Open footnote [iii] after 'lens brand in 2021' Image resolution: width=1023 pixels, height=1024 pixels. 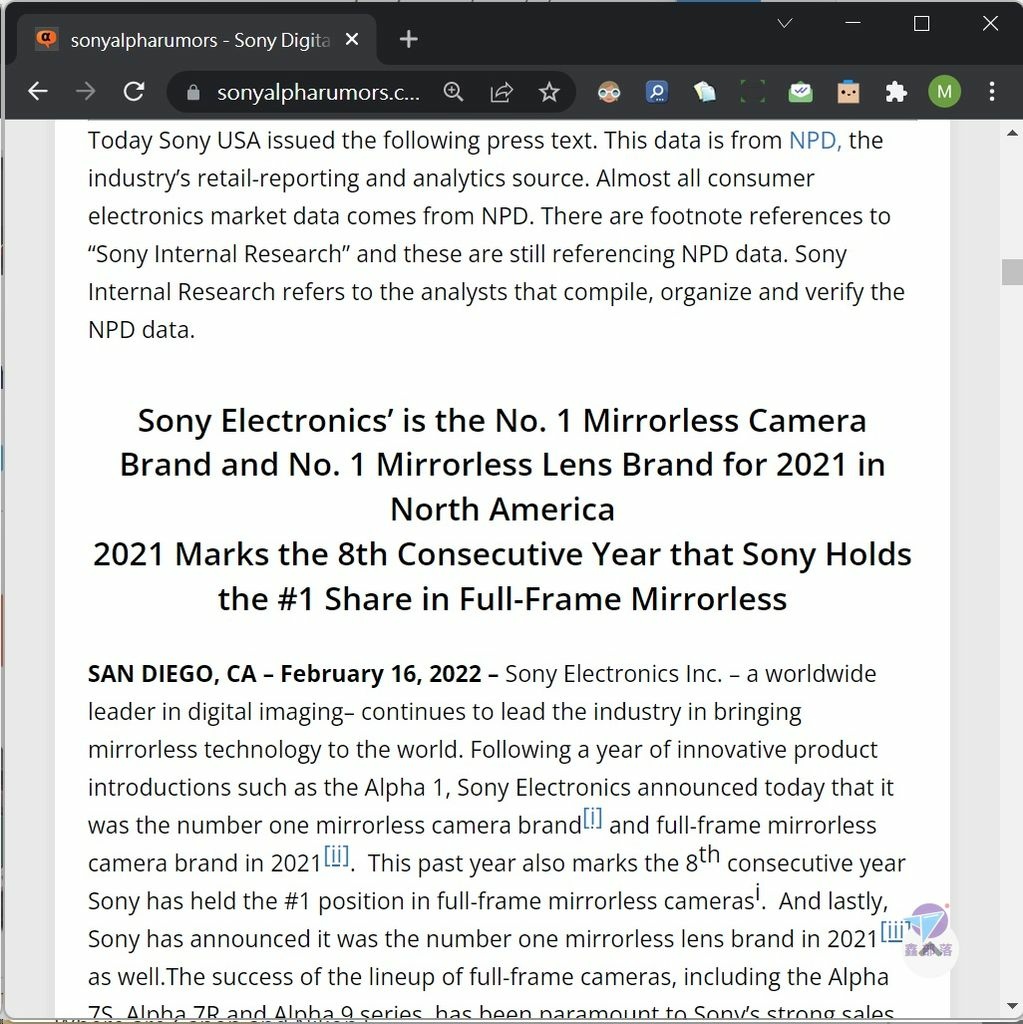pyautogui.click(x=893, y=931)
